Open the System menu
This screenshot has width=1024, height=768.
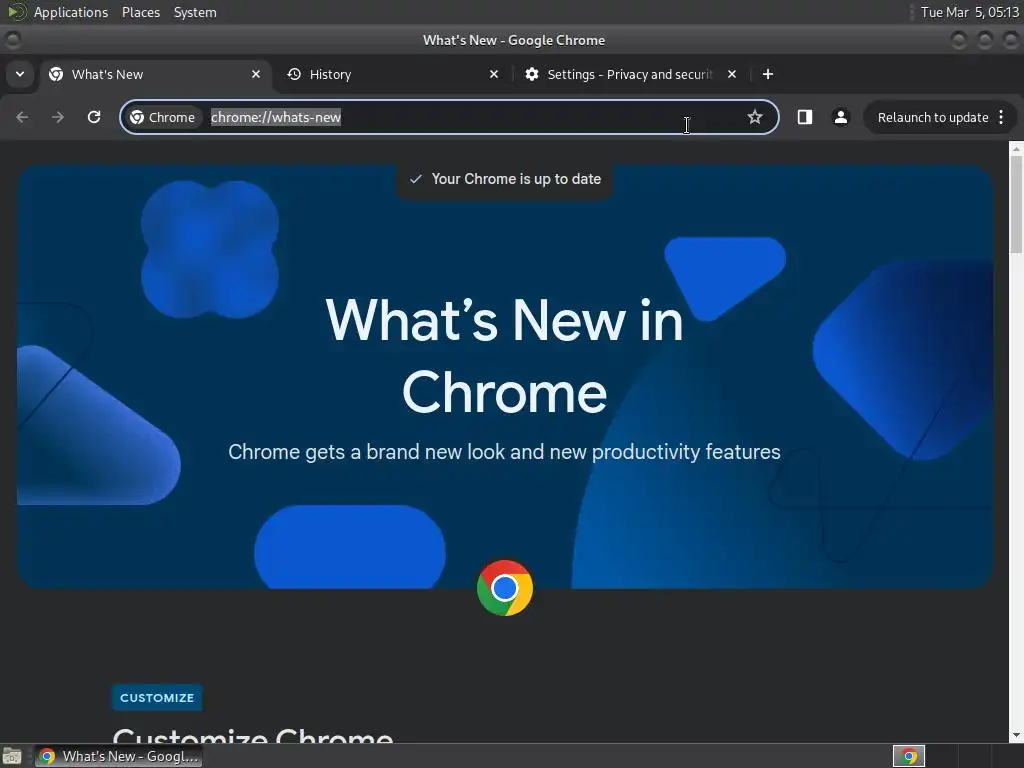[195, 12]
